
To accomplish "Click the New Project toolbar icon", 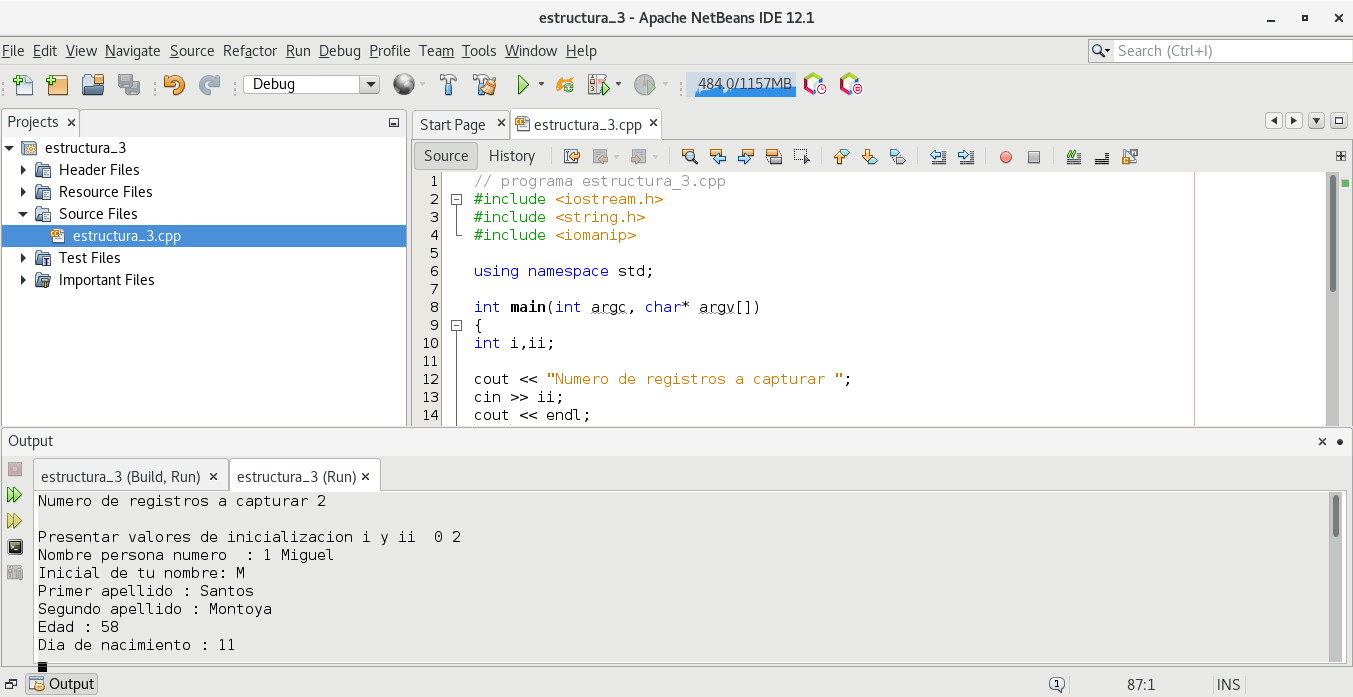I will [x=57, y=85].
